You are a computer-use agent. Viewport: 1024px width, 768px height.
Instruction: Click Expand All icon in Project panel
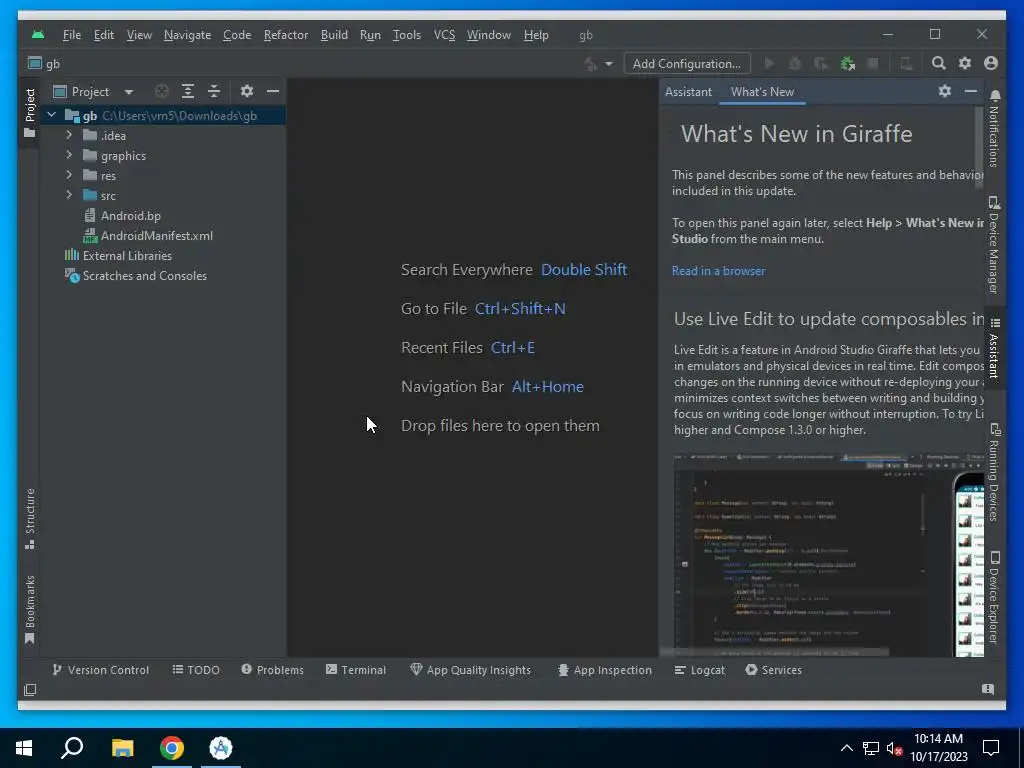click(x=188, y=91)
